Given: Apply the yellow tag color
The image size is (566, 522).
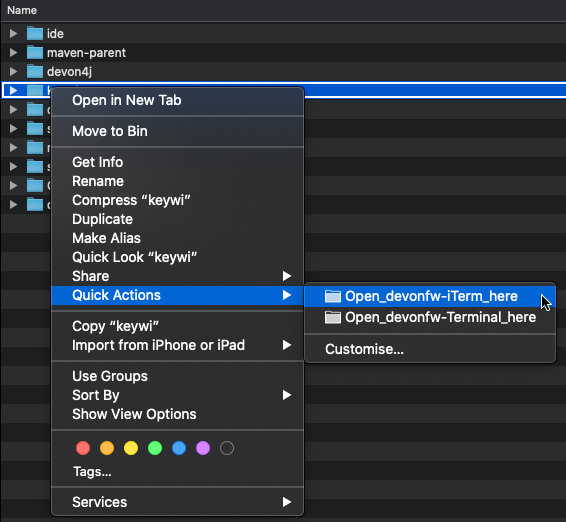Looking at the screenshot, I should (x=131, y=448).
